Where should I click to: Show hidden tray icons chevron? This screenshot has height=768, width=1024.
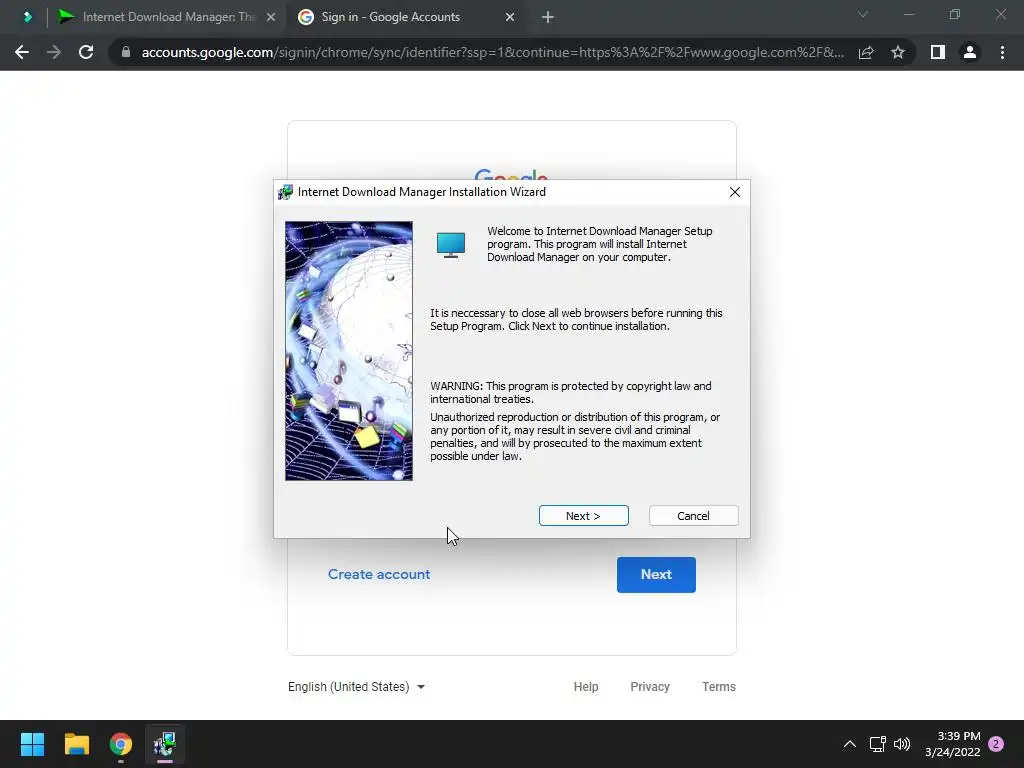tap(850, 744)
